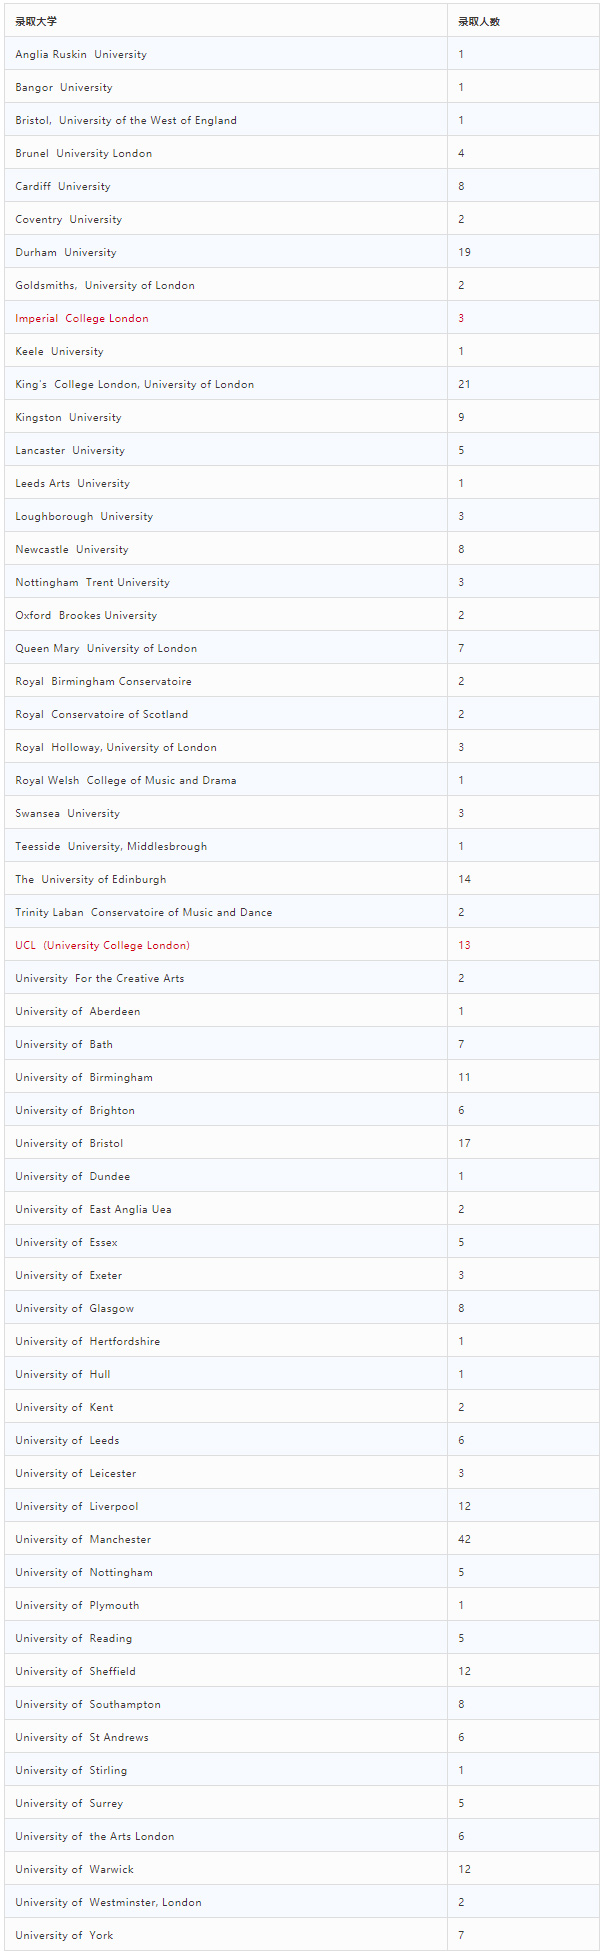The image size is (602, 1959).
Task: Click University of Liverpool
Action: (x=76, y=1506)
